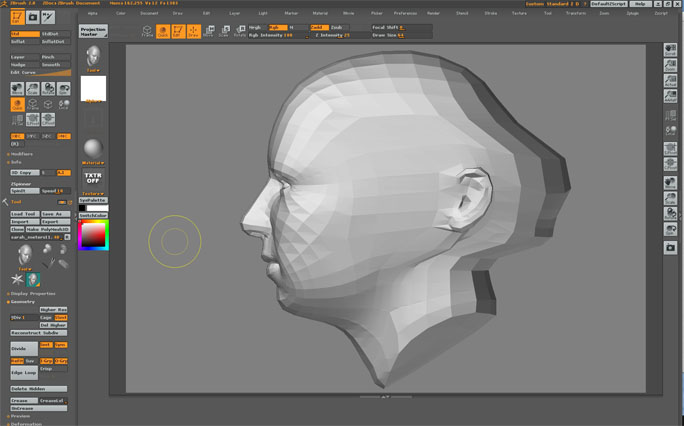Toggle the Draw icon in top shelf
Image resolution: width=684 pixels, height=426 pixels.
coord(194,31)
